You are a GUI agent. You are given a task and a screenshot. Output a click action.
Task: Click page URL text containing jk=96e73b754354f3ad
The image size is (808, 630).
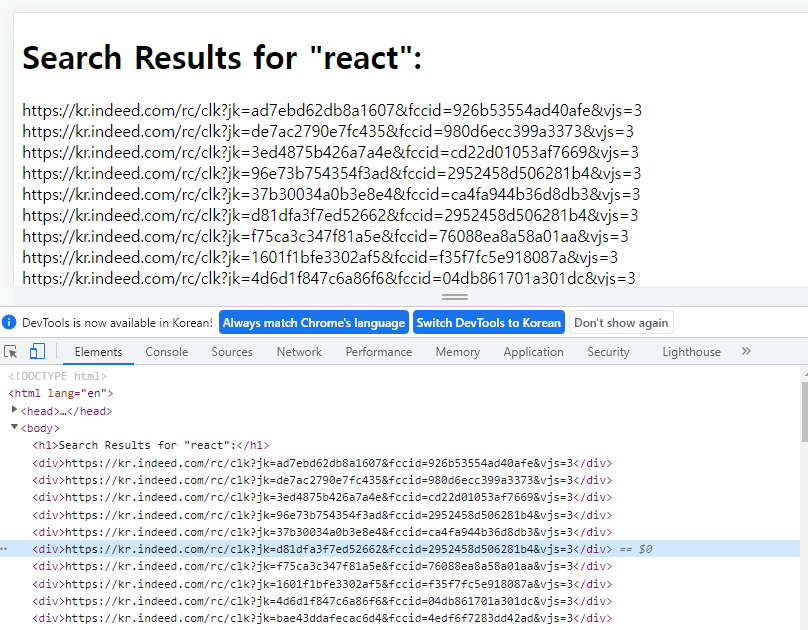click(x=332, y=174)
